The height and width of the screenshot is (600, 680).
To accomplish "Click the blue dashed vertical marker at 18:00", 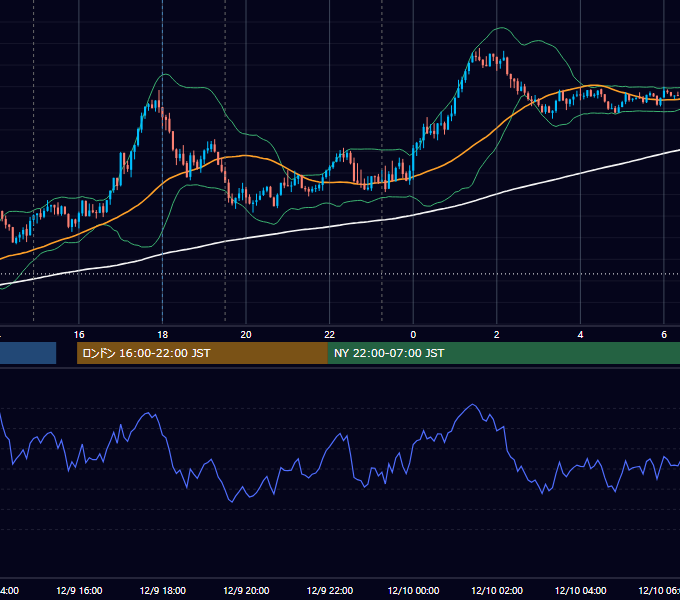I will pyautogui.click(x=163, y=161).
